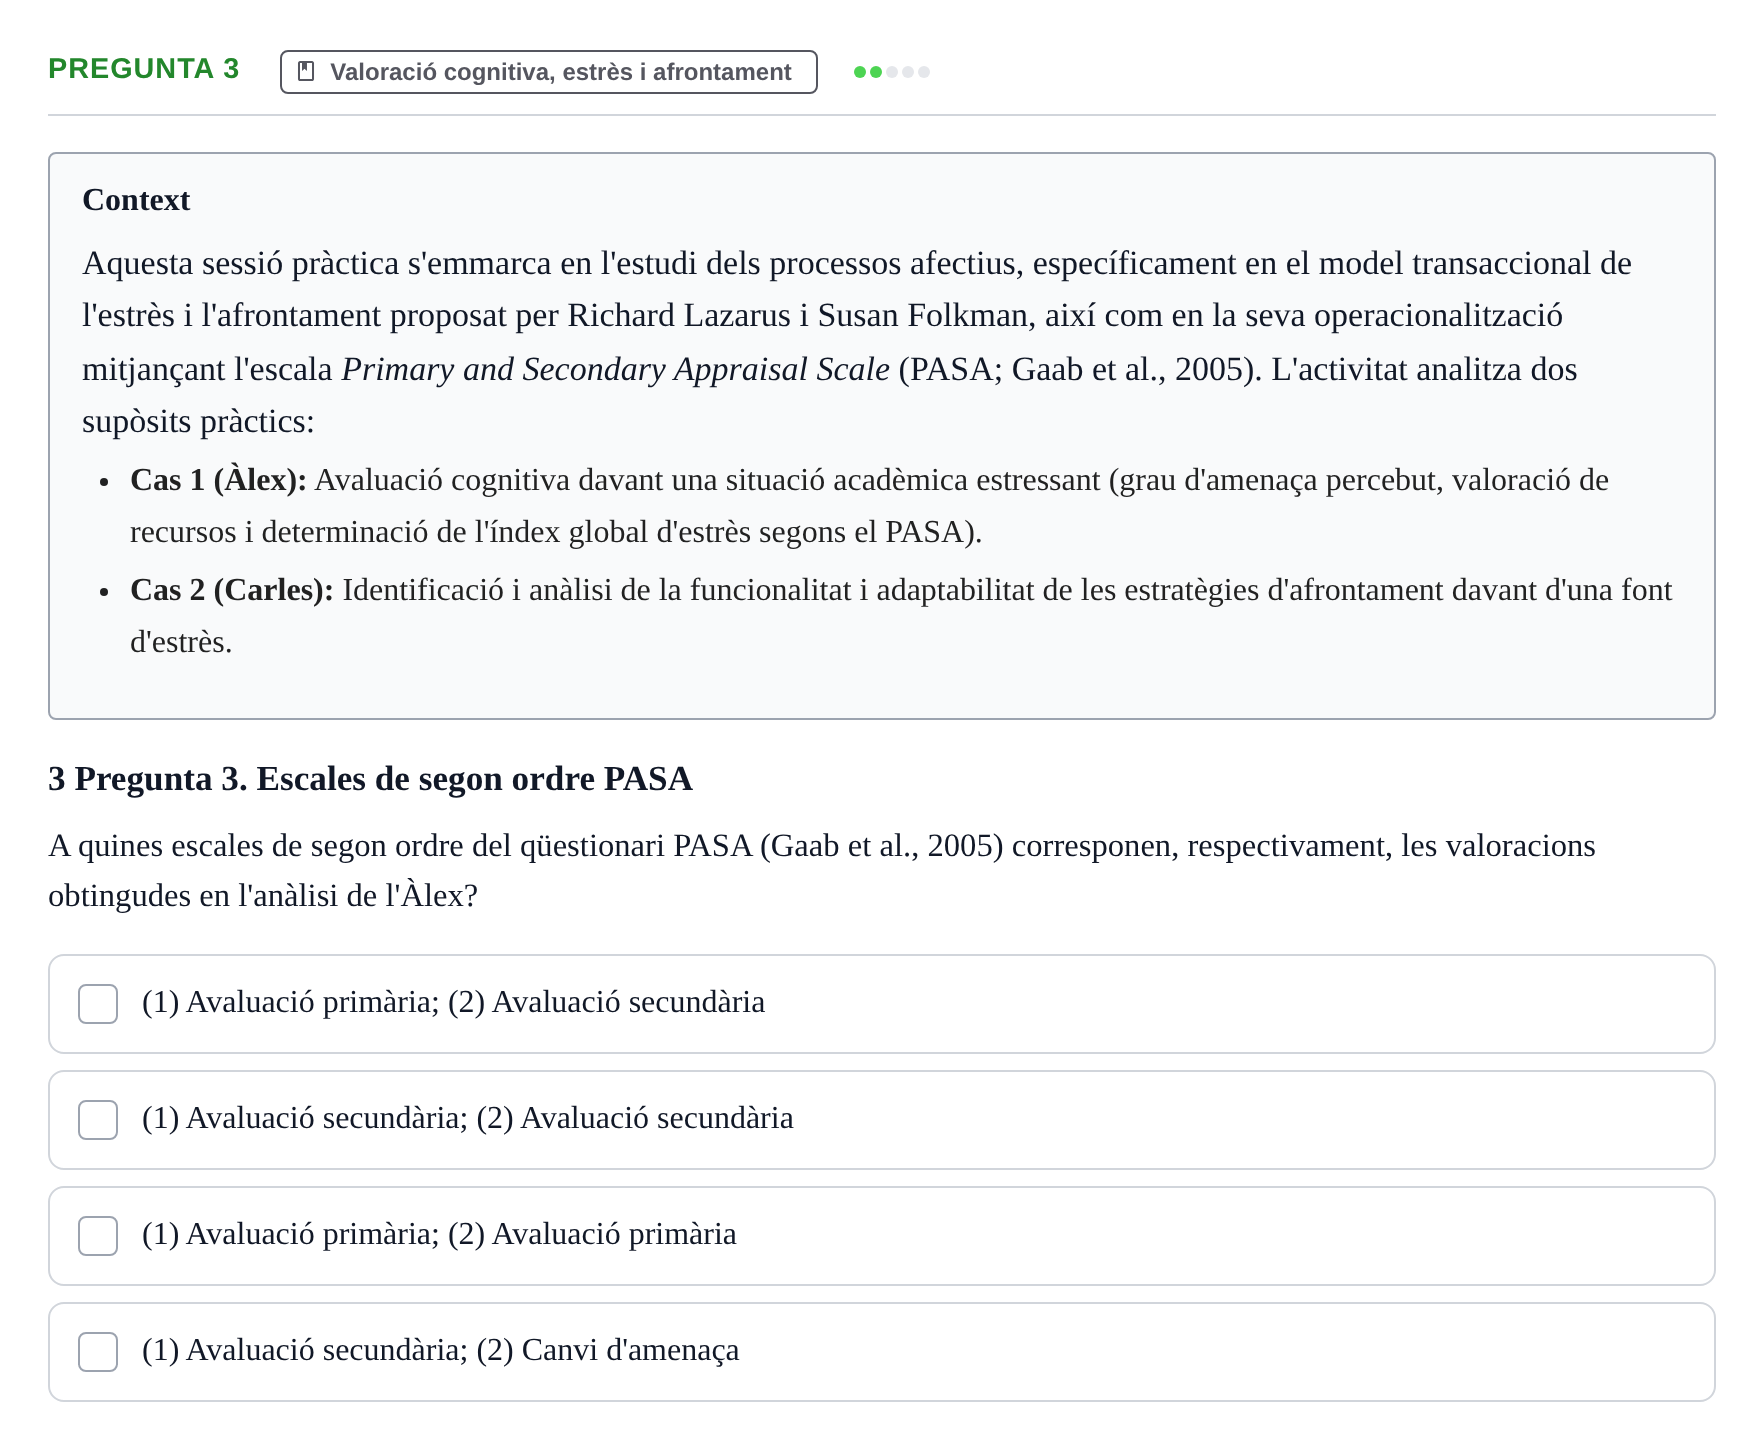Click the second green progress dot

pos(876,72)
